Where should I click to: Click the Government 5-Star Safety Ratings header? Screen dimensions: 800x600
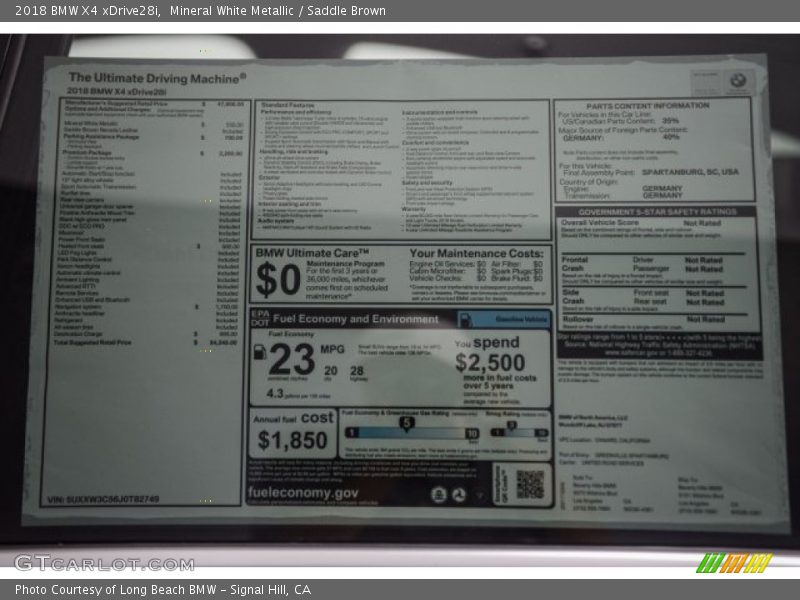[x=657, y=212]
